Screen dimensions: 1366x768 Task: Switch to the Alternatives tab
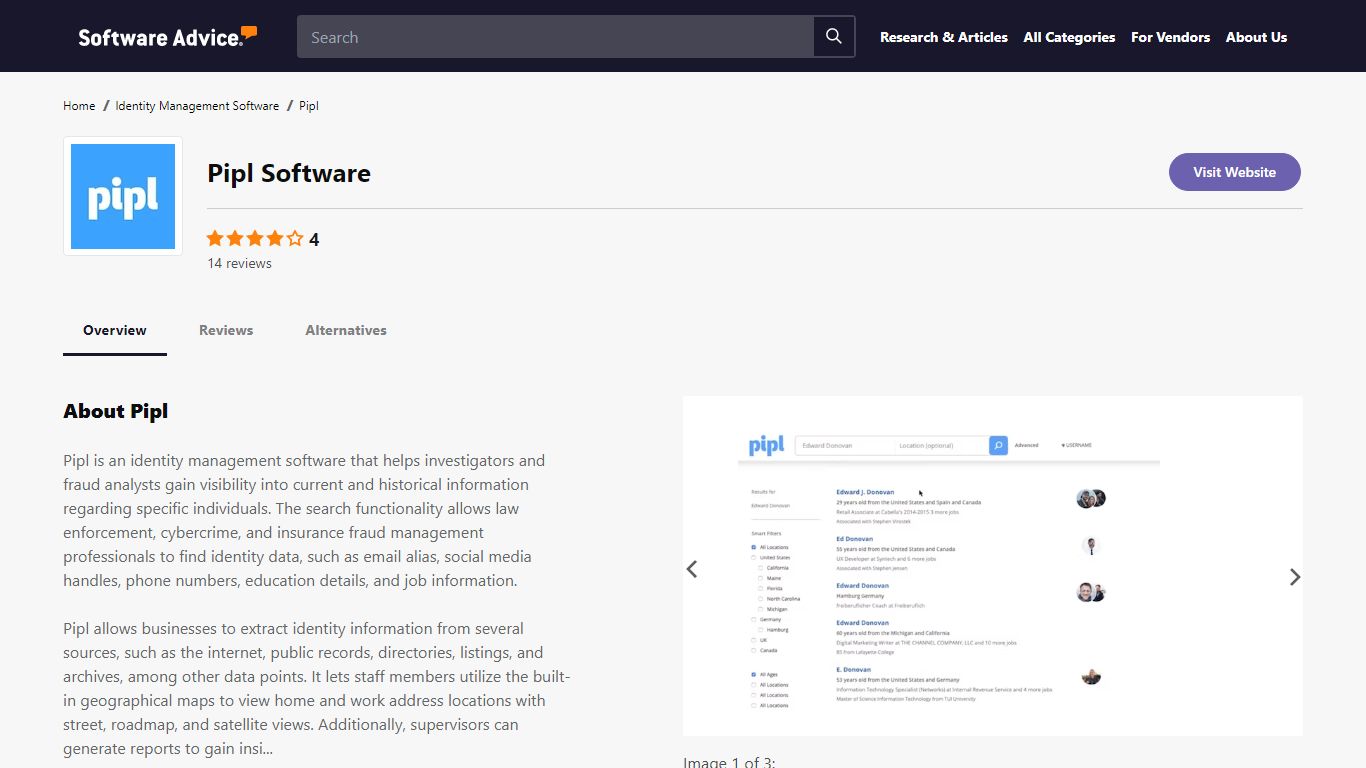[346, 330]
